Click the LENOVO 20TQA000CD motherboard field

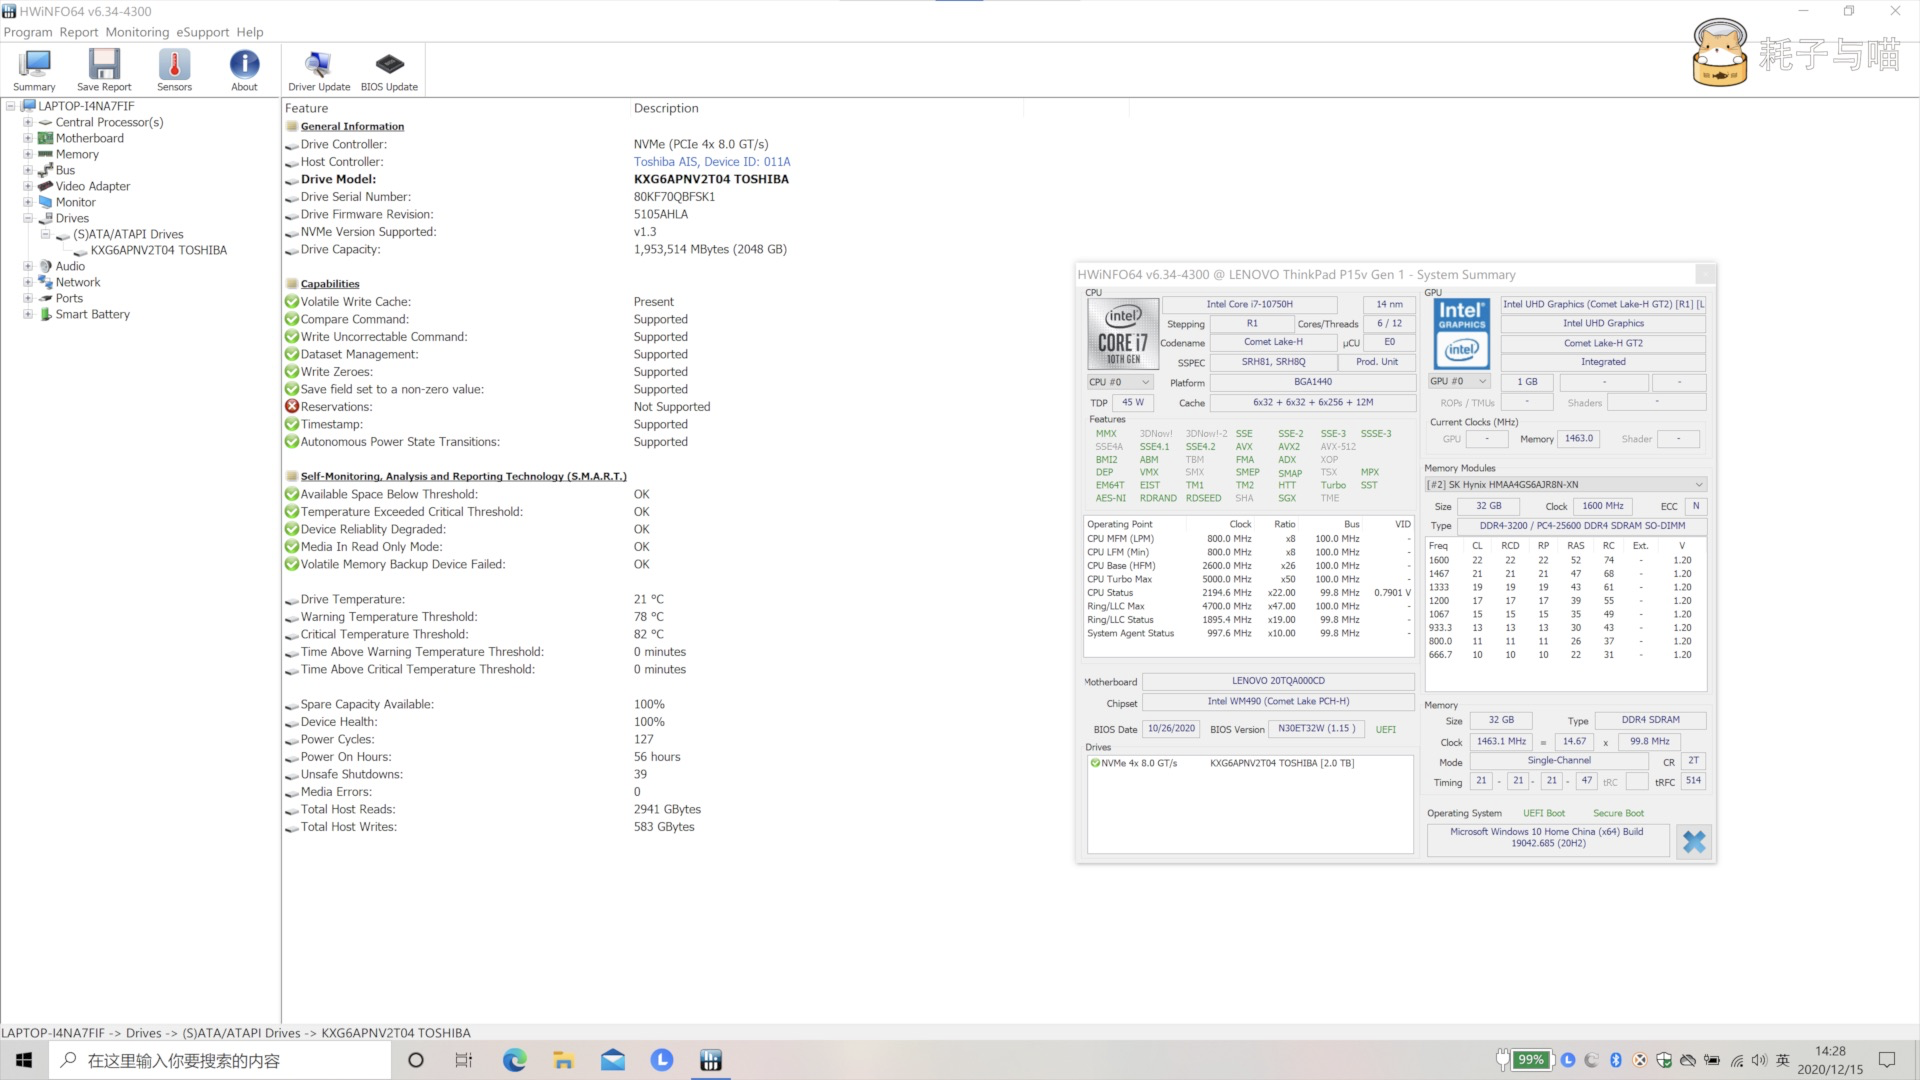click(x=1278, y=681)
